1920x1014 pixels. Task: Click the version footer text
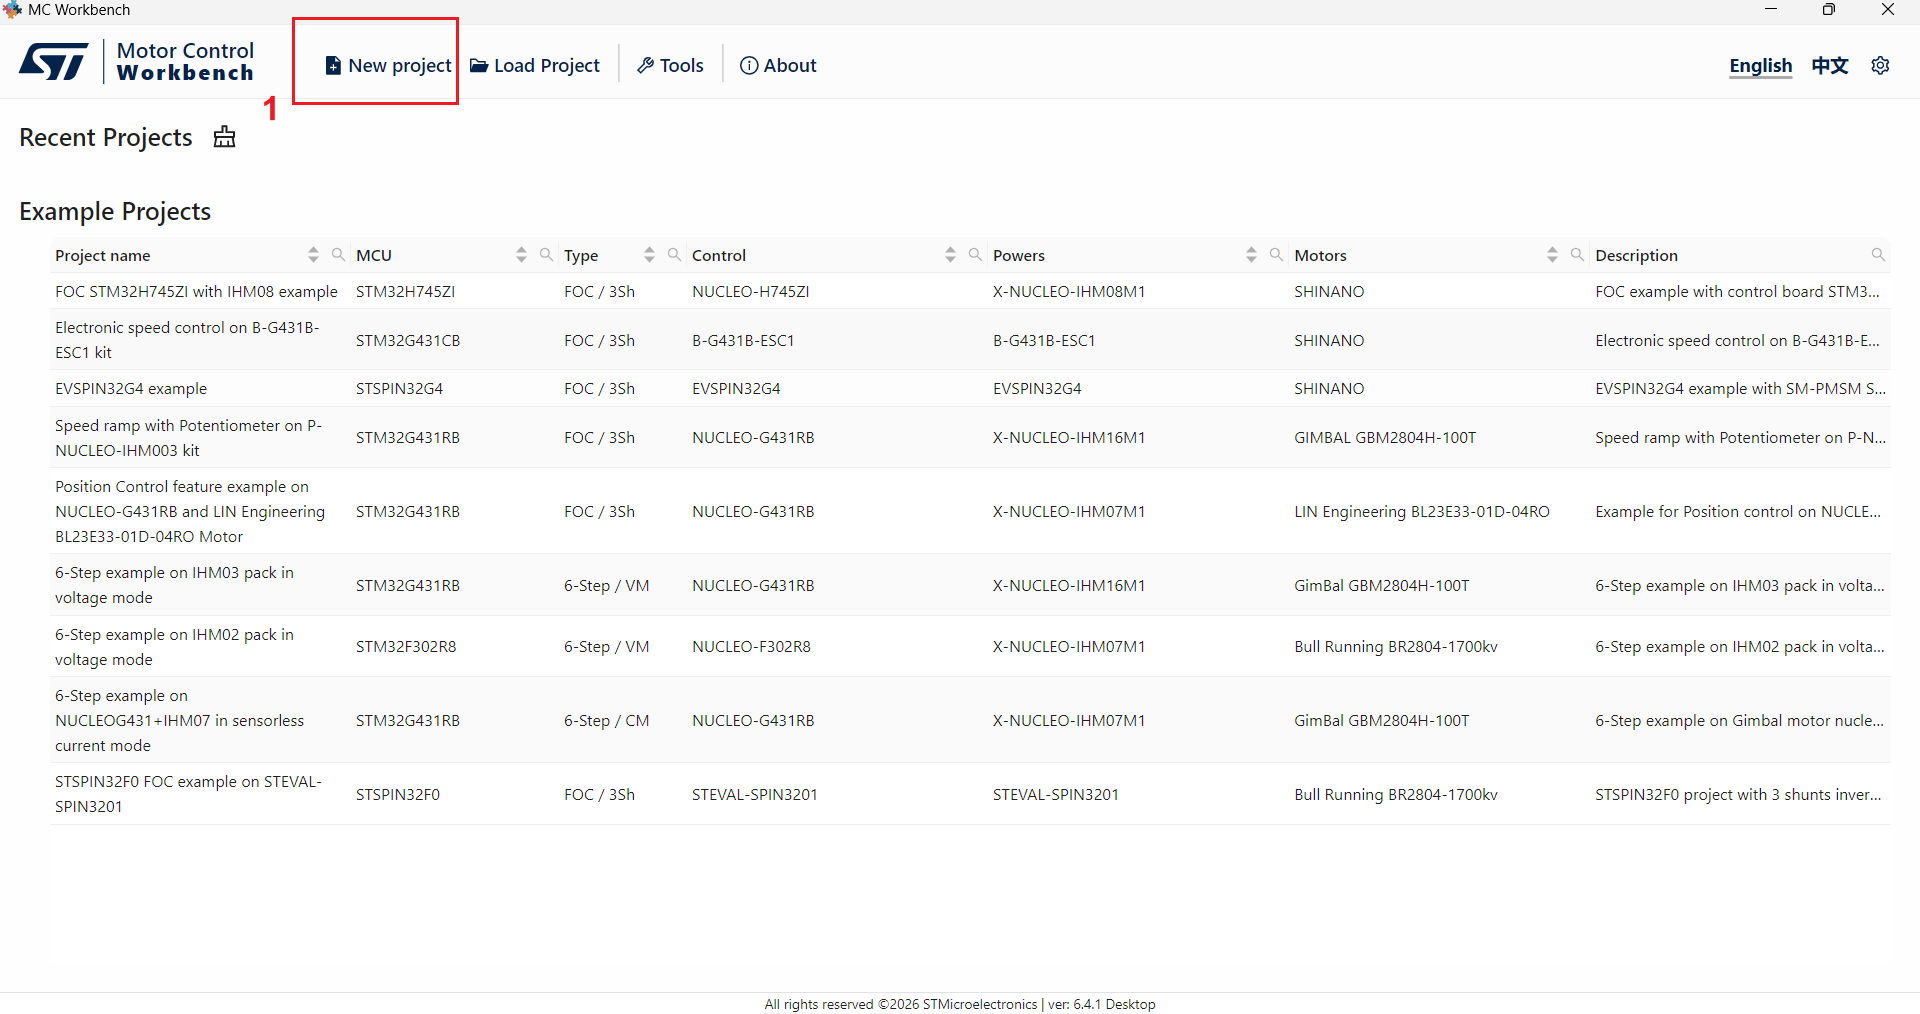click(1101, 1004)
